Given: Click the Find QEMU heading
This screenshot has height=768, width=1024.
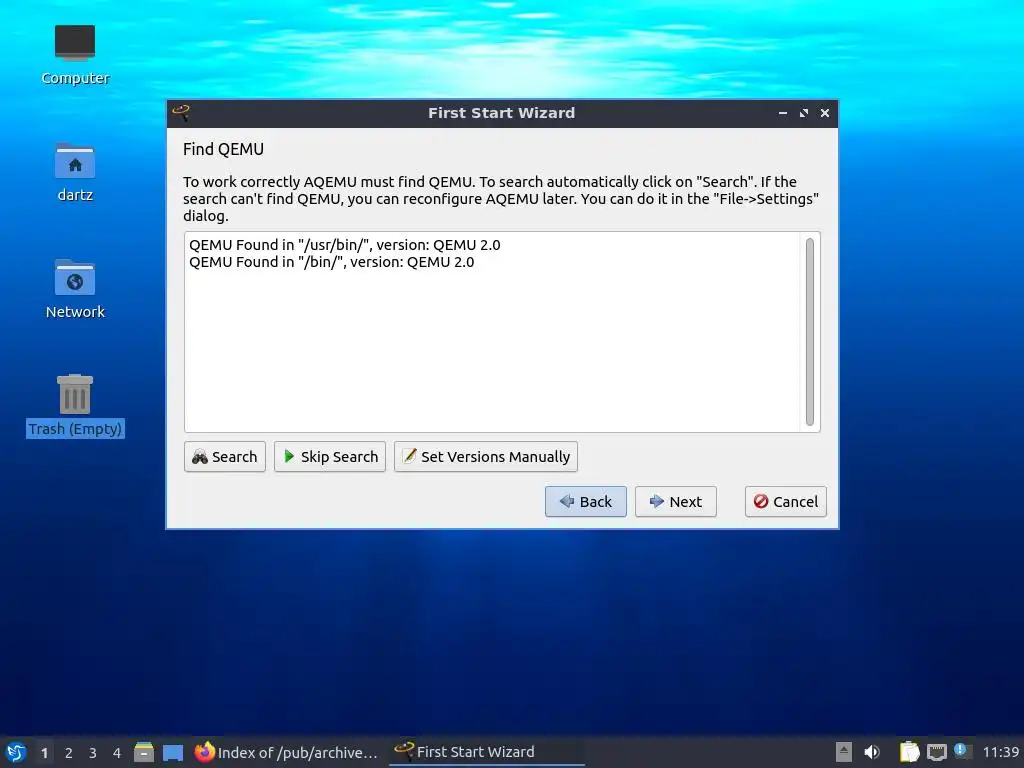Looking at the screenshot, I should (223, 150).
